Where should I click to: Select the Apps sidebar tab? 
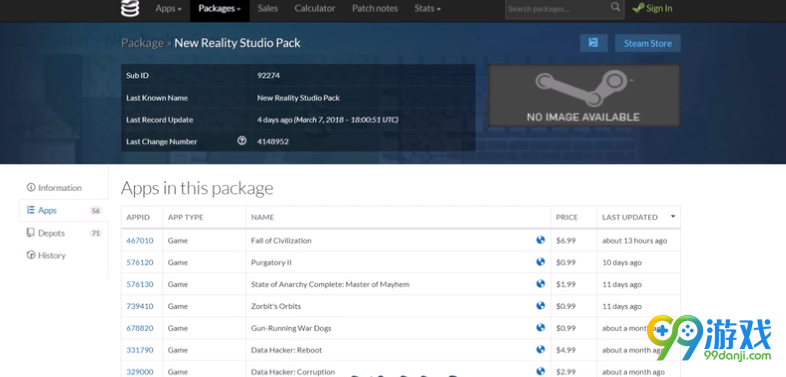(x=64, y=210)
